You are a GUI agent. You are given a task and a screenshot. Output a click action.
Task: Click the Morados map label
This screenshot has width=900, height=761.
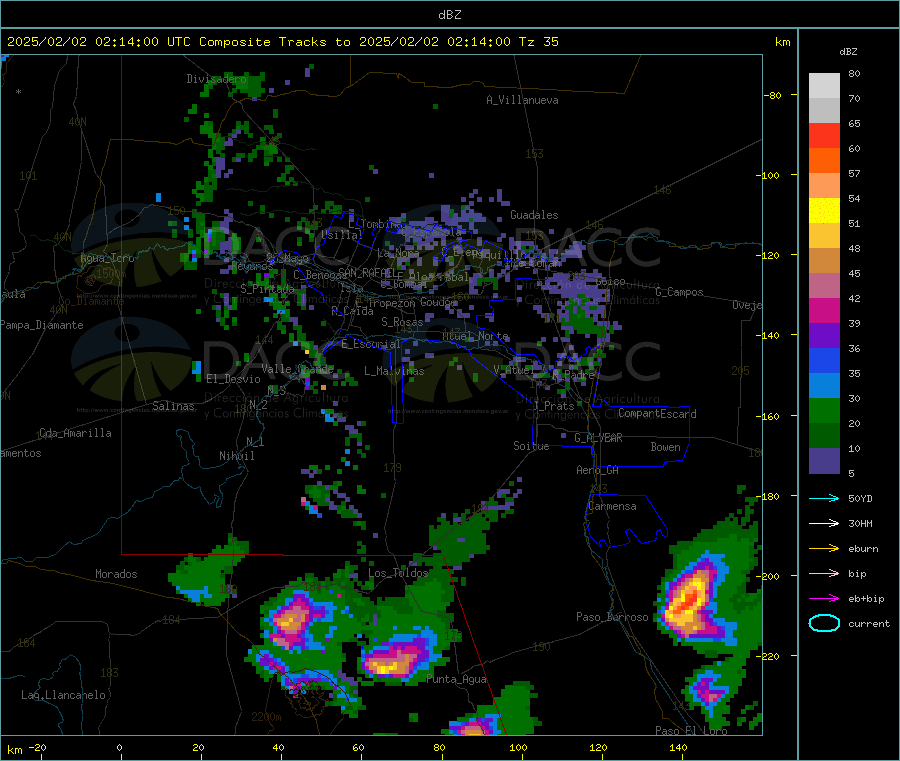[116, 574]
